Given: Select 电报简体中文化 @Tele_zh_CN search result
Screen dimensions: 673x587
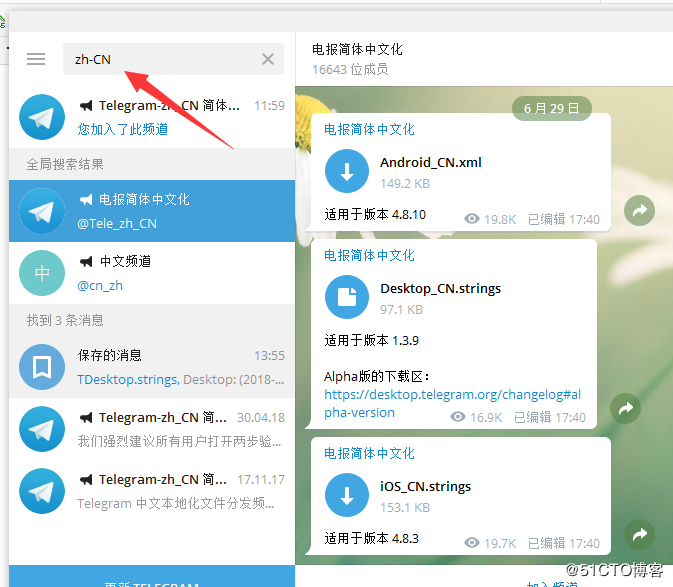Looking at the screenshot, I should click(152, 211).
